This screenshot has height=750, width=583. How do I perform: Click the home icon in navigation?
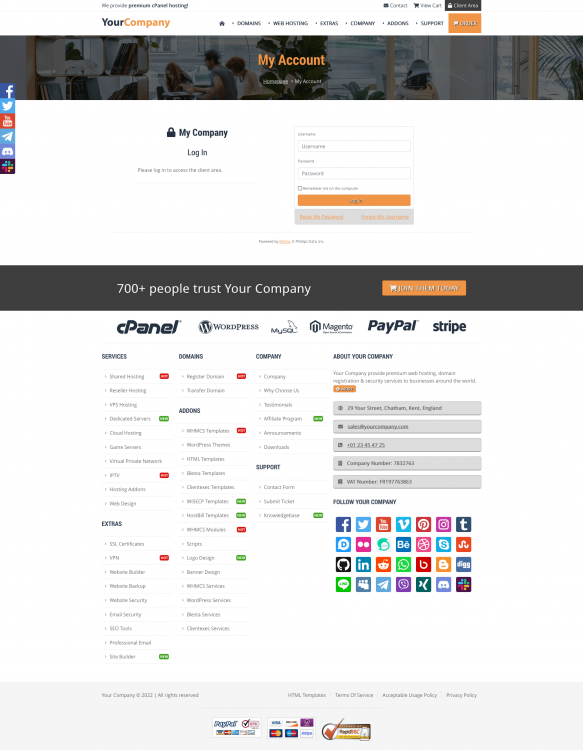tap(222, 23)
